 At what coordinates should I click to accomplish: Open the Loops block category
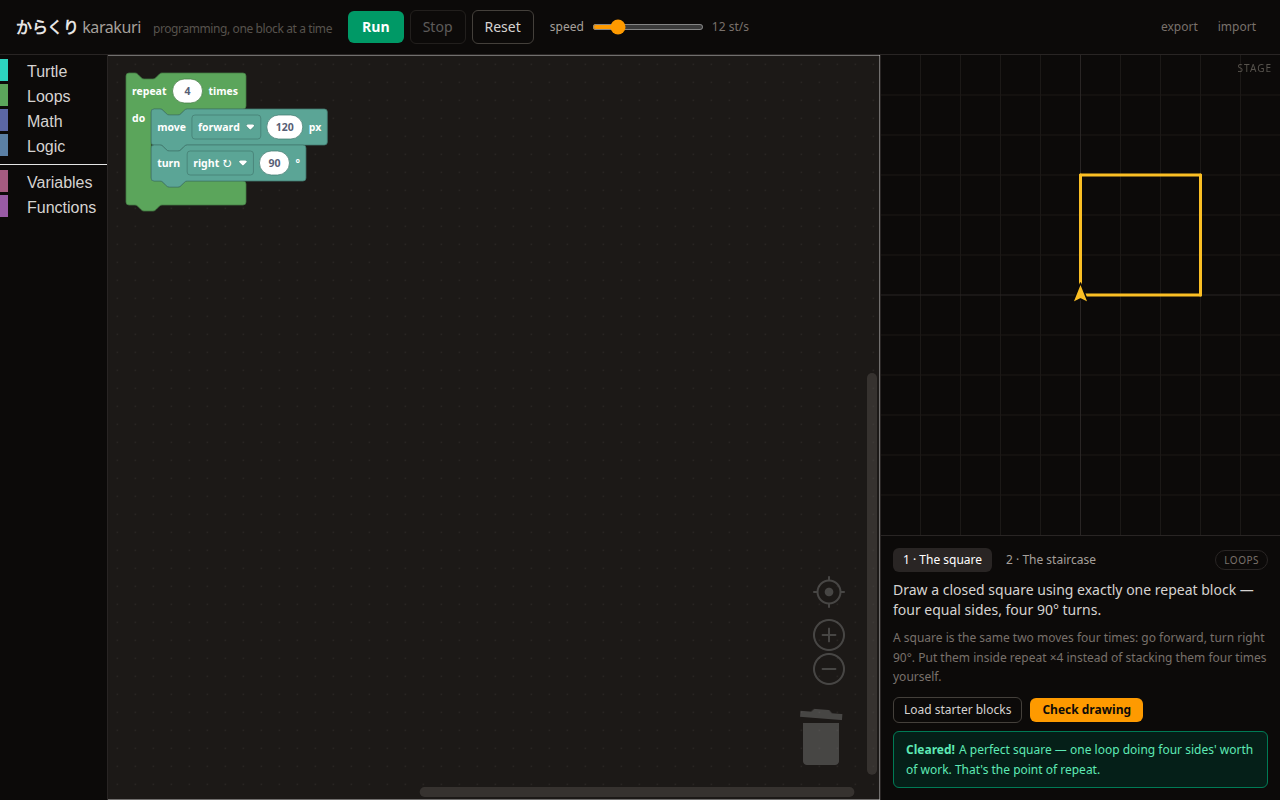click(53, 96)
